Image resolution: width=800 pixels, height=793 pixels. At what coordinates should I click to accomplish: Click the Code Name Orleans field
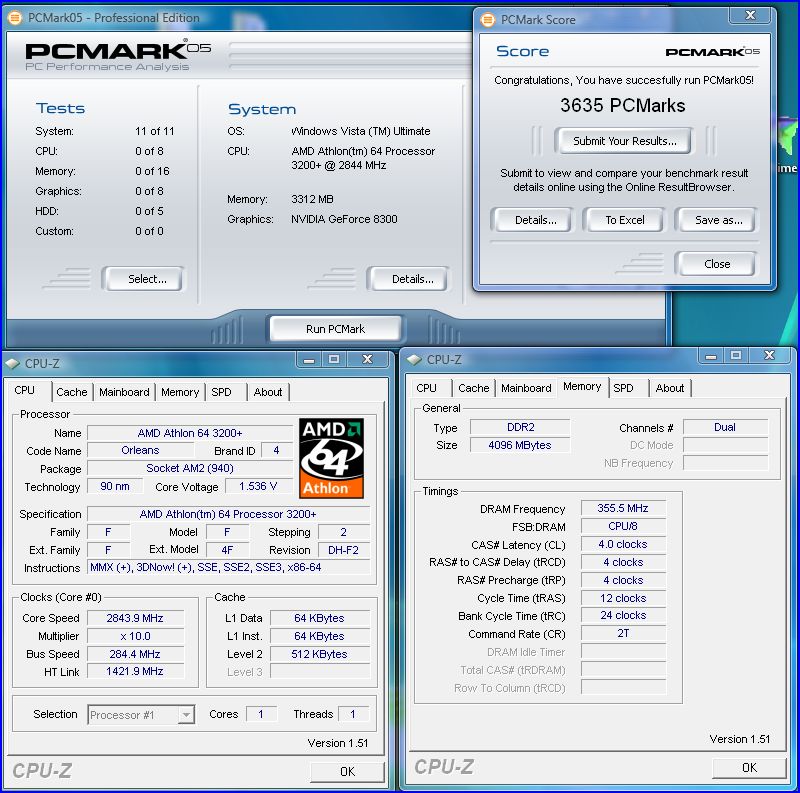(x=140, y=451)
